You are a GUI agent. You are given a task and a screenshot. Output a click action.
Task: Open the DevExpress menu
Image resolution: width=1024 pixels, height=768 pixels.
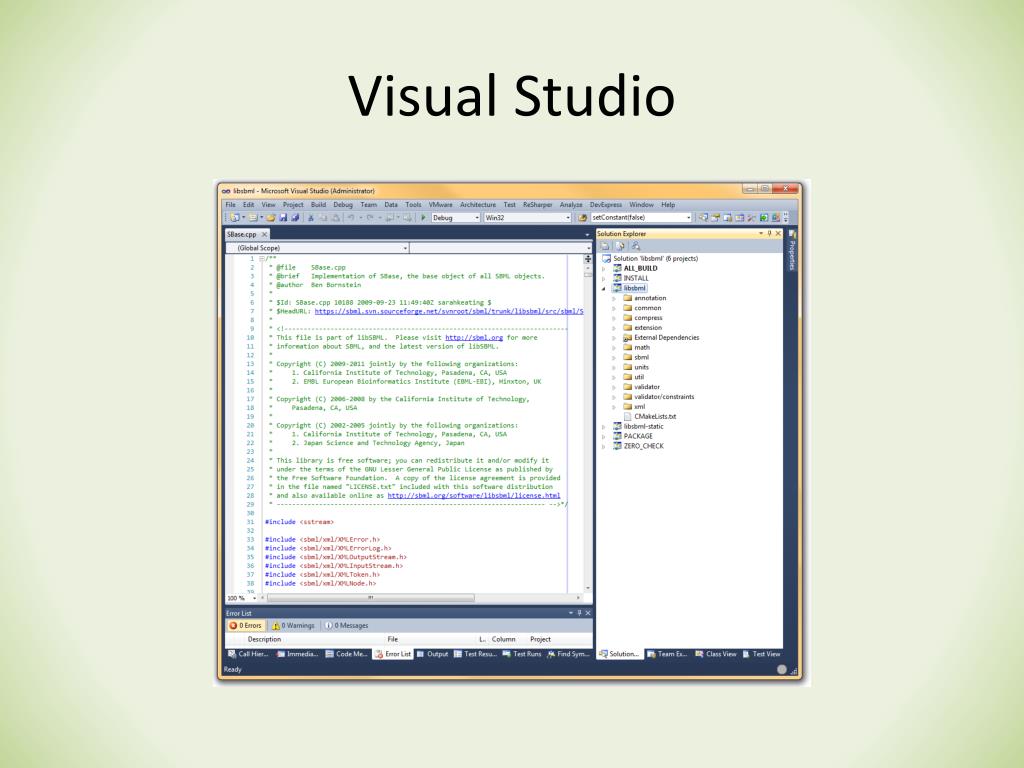point(605,204)
